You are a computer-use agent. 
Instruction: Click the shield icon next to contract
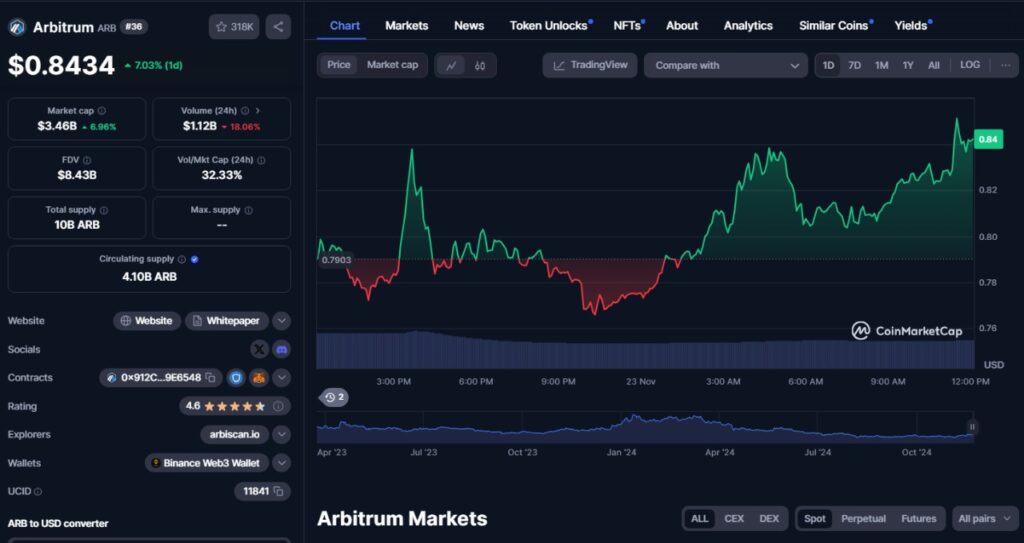tap(236, 378)
